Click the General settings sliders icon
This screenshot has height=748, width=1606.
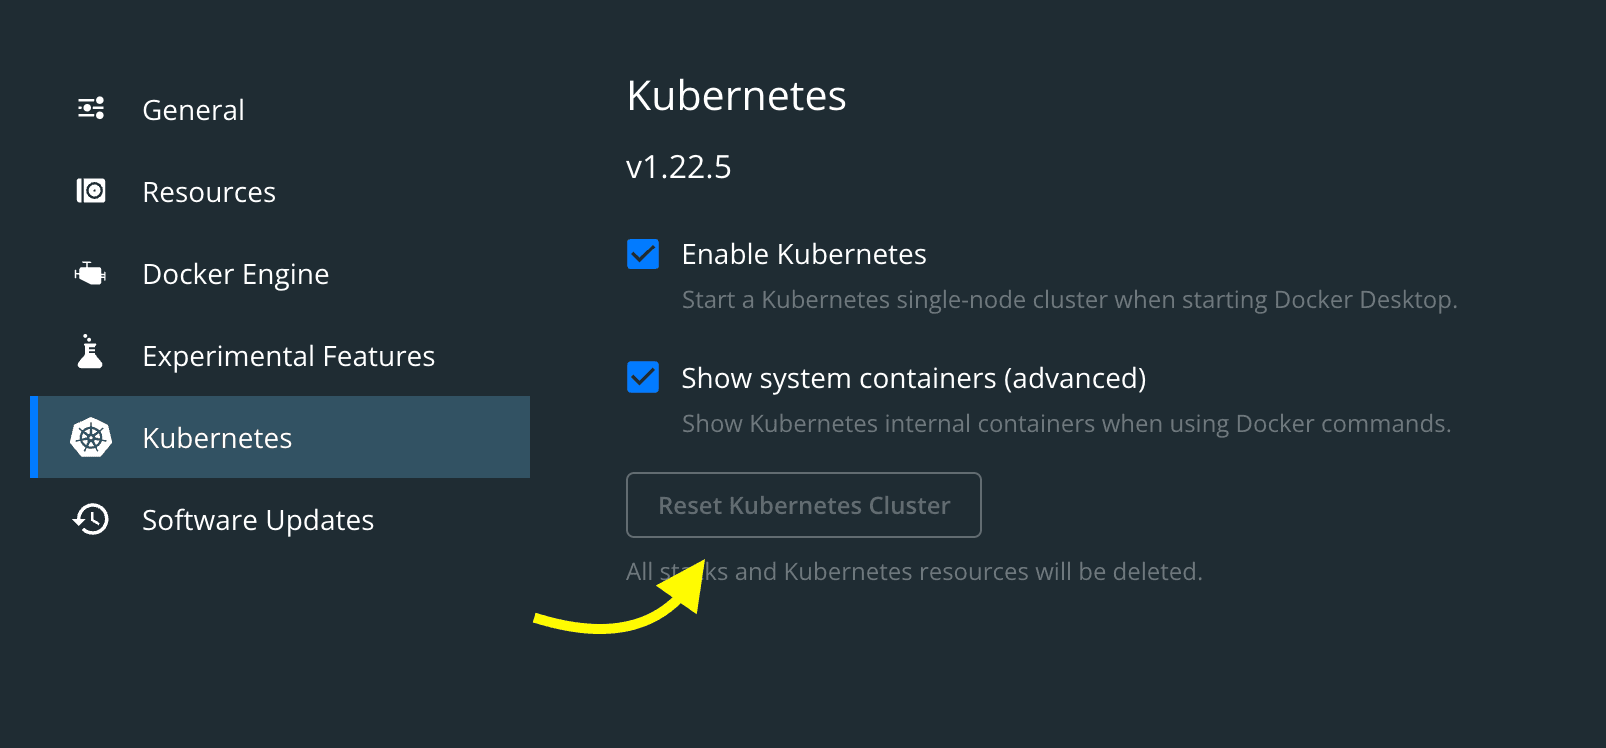click(x=90, y=109)
